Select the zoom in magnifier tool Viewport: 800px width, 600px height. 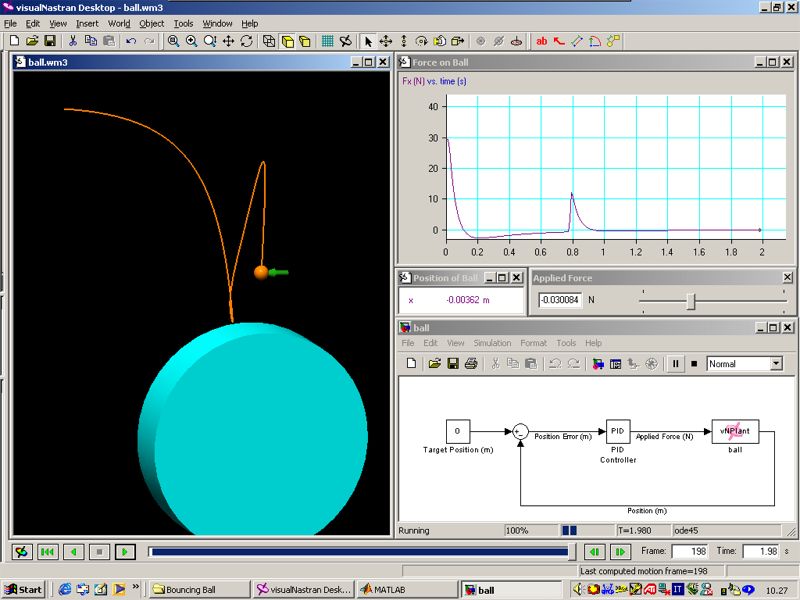pos(191,41)
